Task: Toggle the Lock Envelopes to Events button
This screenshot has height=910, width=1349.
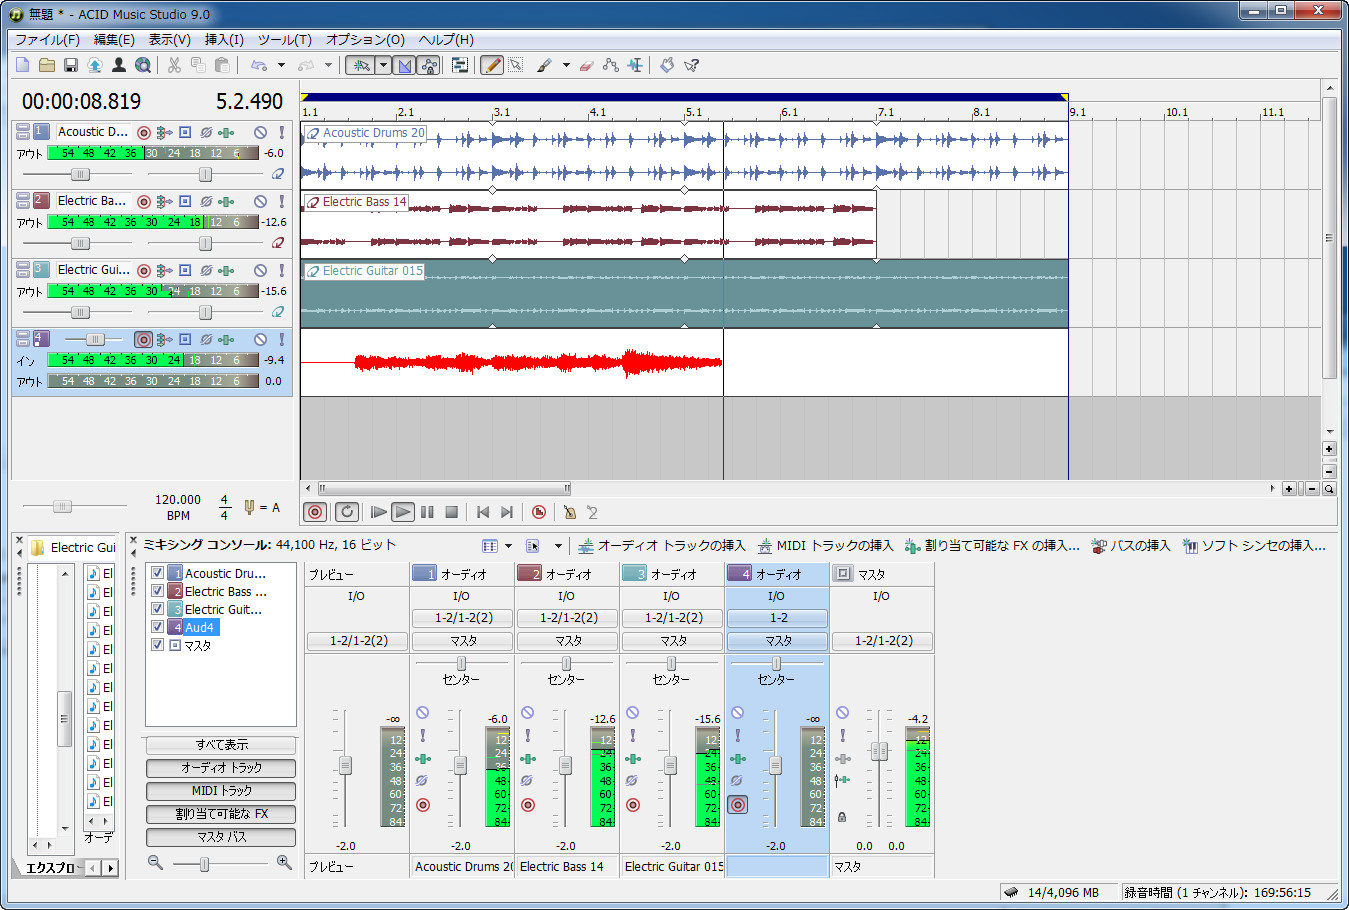Action: (429, 65)
